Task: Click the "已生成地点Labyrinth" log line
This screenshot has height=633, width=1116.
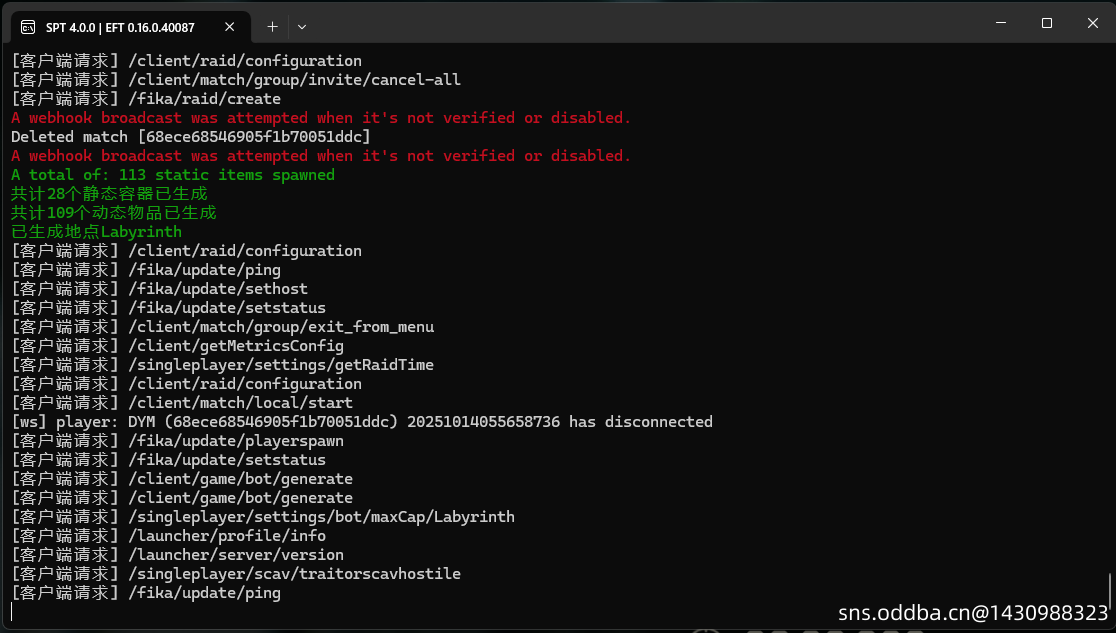Action: coord(96,232)
